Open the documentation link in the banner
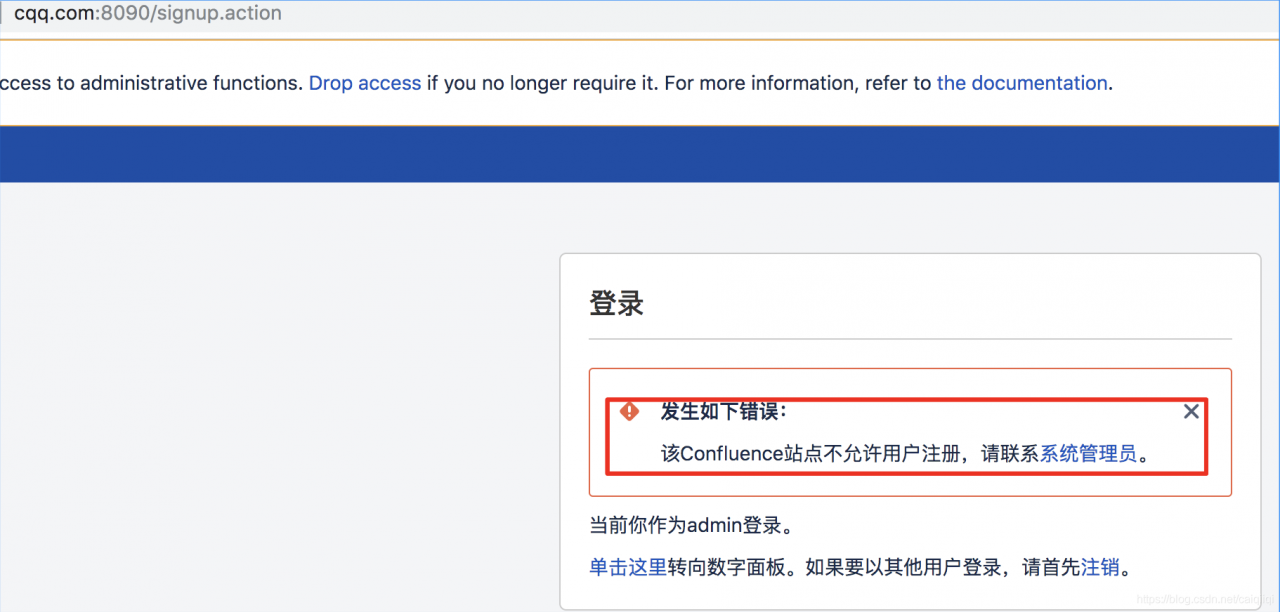 pyautogui.click(x=1022, y=83)
